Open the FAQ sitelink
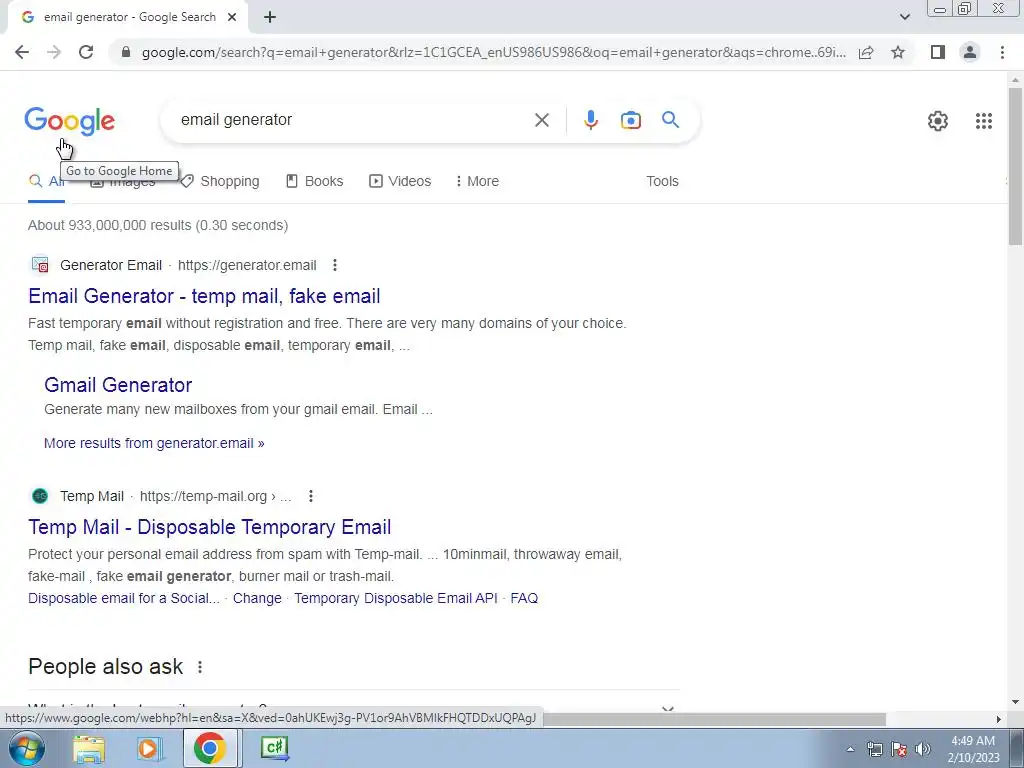The width and height of the screenshot is (1024, 768). point(524,598)
